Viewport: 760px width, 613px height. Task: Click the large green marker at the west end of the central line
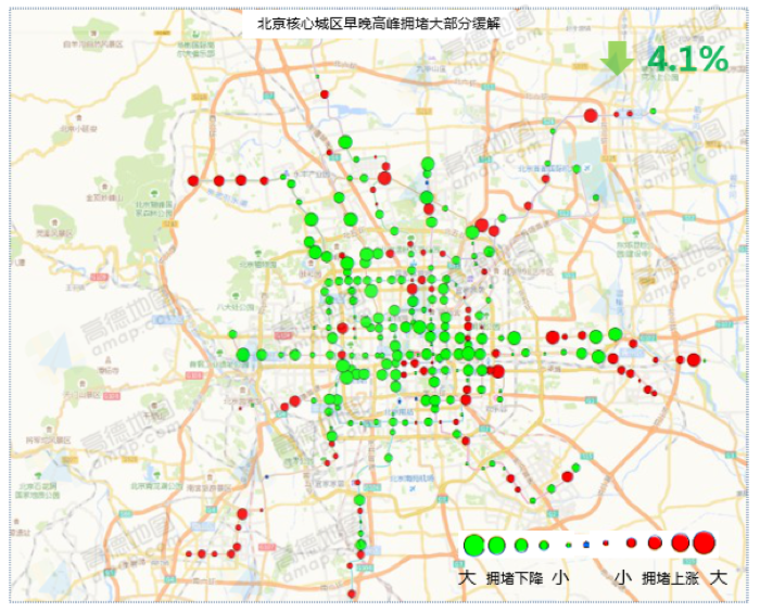(x=243, y=354)
